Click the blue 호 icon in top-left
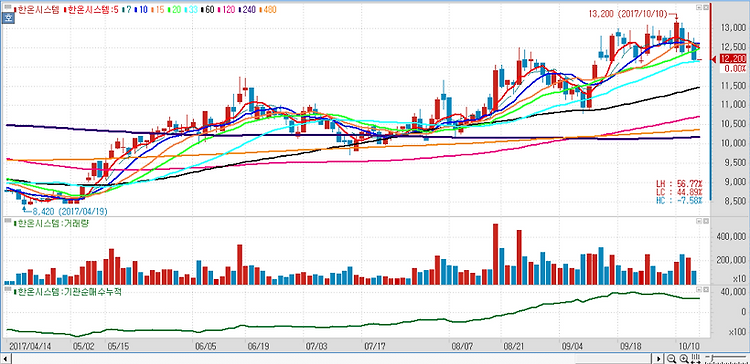 (7, 19)
